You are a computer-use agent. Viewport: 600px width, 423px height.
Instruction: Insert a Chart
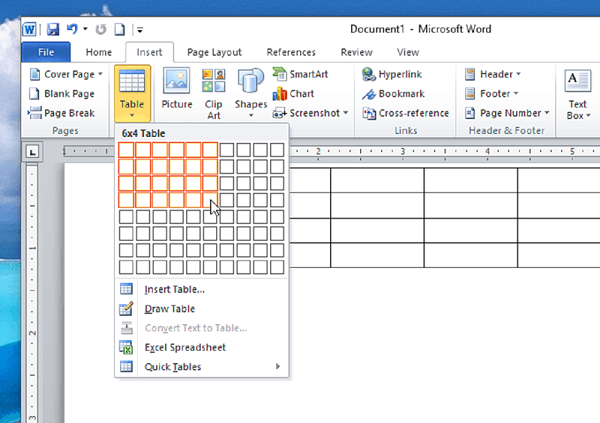[293, 94]
